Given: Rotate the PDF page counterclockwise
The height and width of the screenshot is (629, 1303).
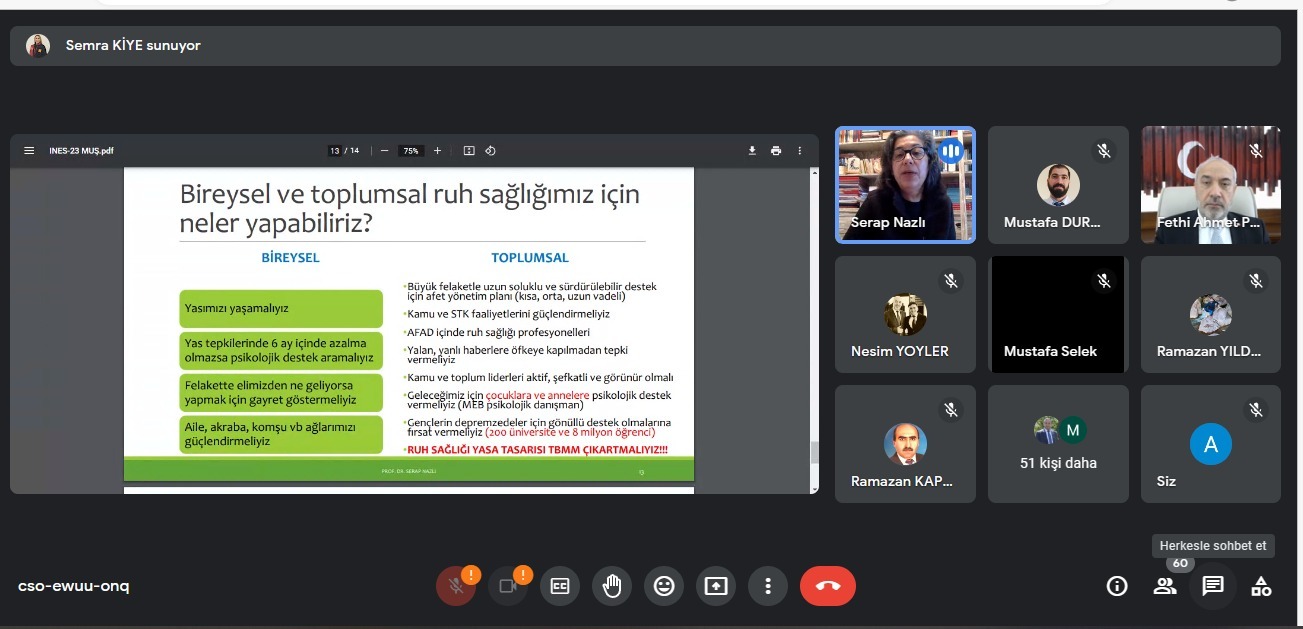Looking at the screenshot, I should (x=490, y=151).
